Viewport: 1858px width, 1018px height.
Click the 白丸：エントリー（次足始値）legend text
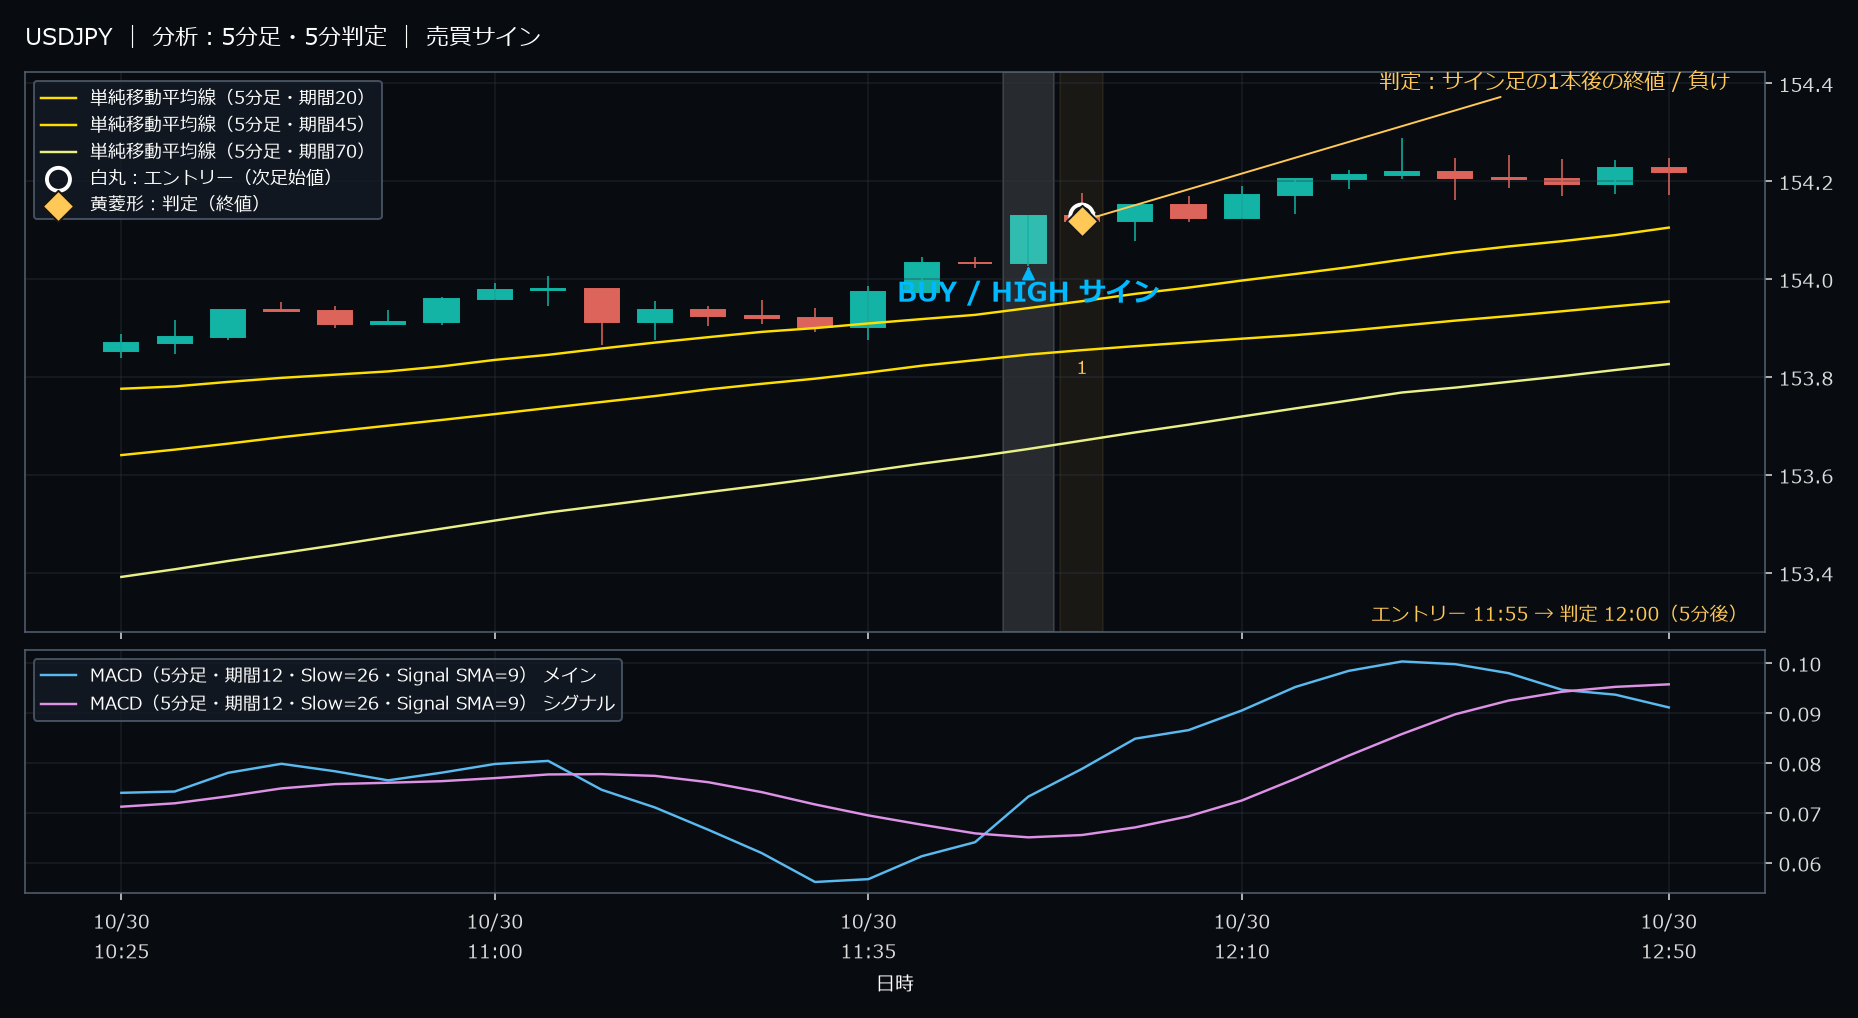(211, 178)
